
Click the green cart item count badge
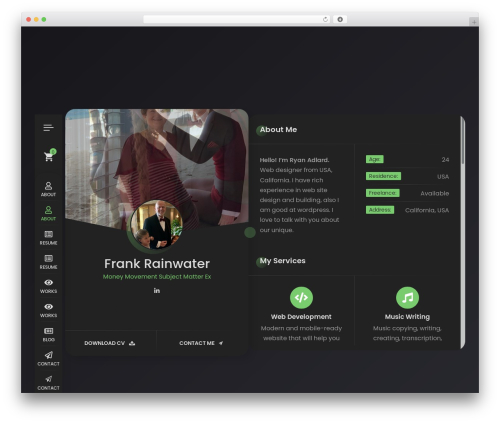click(53, 151)
